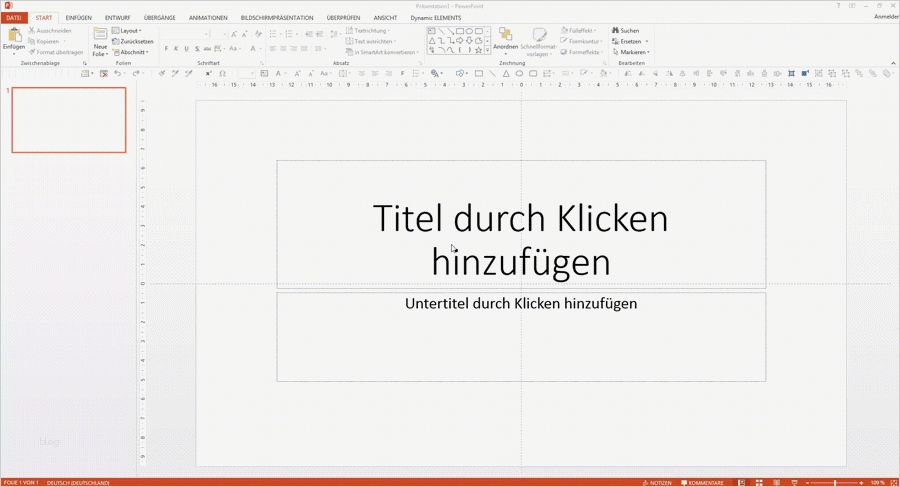900x487 pixels.
Task: Click the fit slide to window icon
Action: (893, 483)
